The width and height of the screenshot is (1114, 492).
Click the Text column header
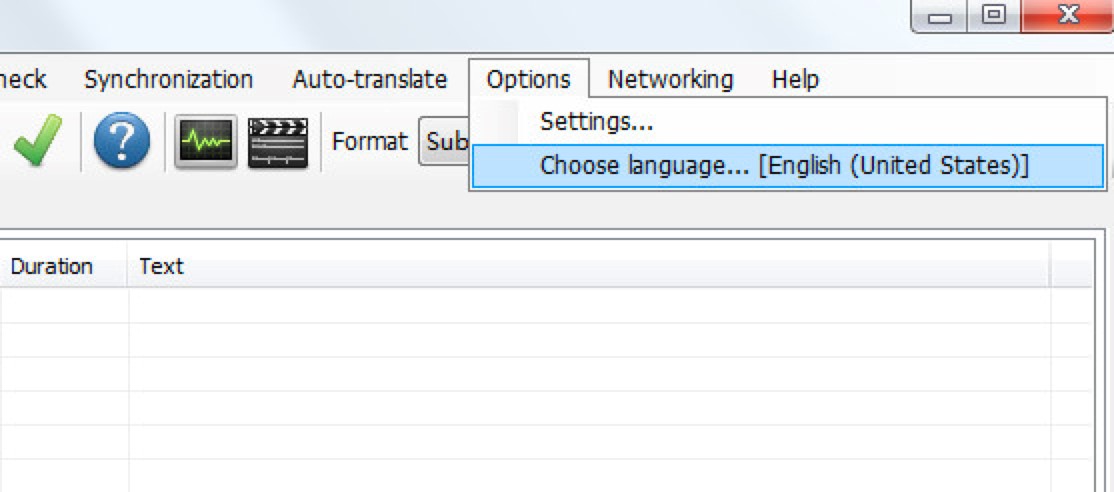[161, 267]
